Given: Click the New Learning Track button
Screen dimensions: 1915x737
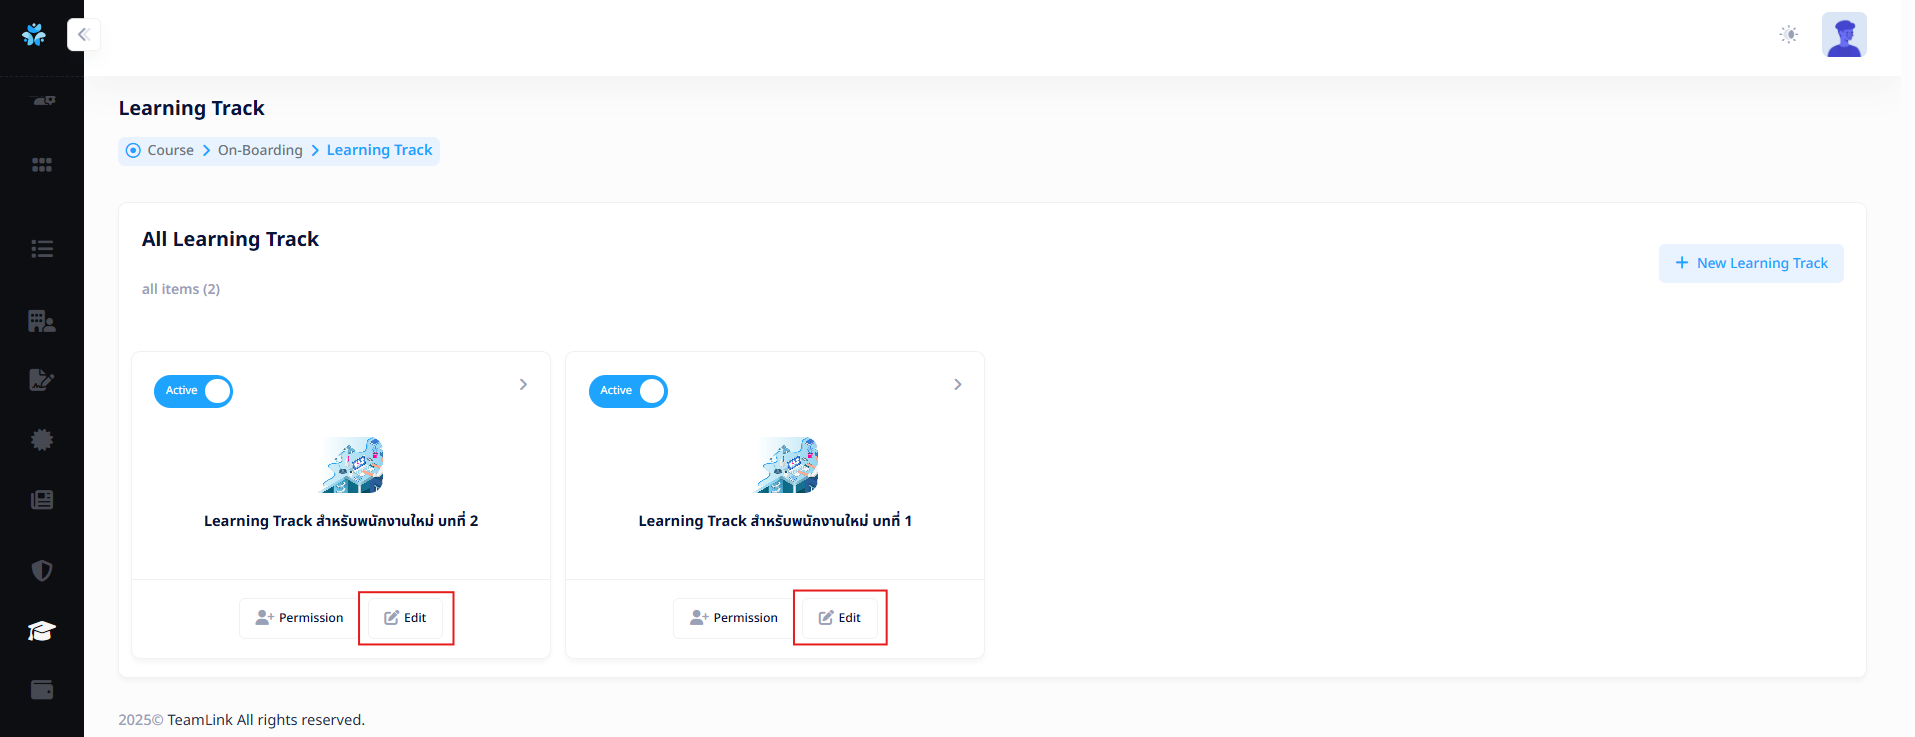Looking at the screenshot, I should (1751, 263).
